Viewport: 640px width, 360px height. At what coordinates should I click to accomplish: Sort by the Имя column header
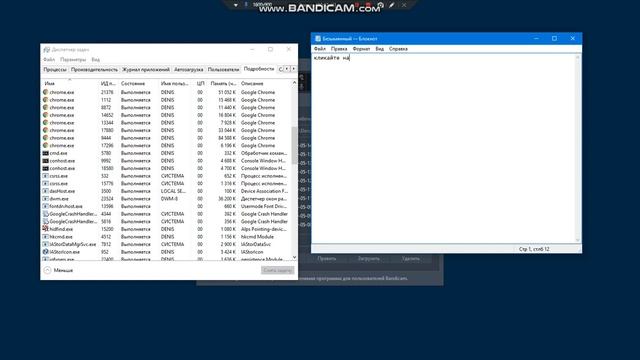69,83
